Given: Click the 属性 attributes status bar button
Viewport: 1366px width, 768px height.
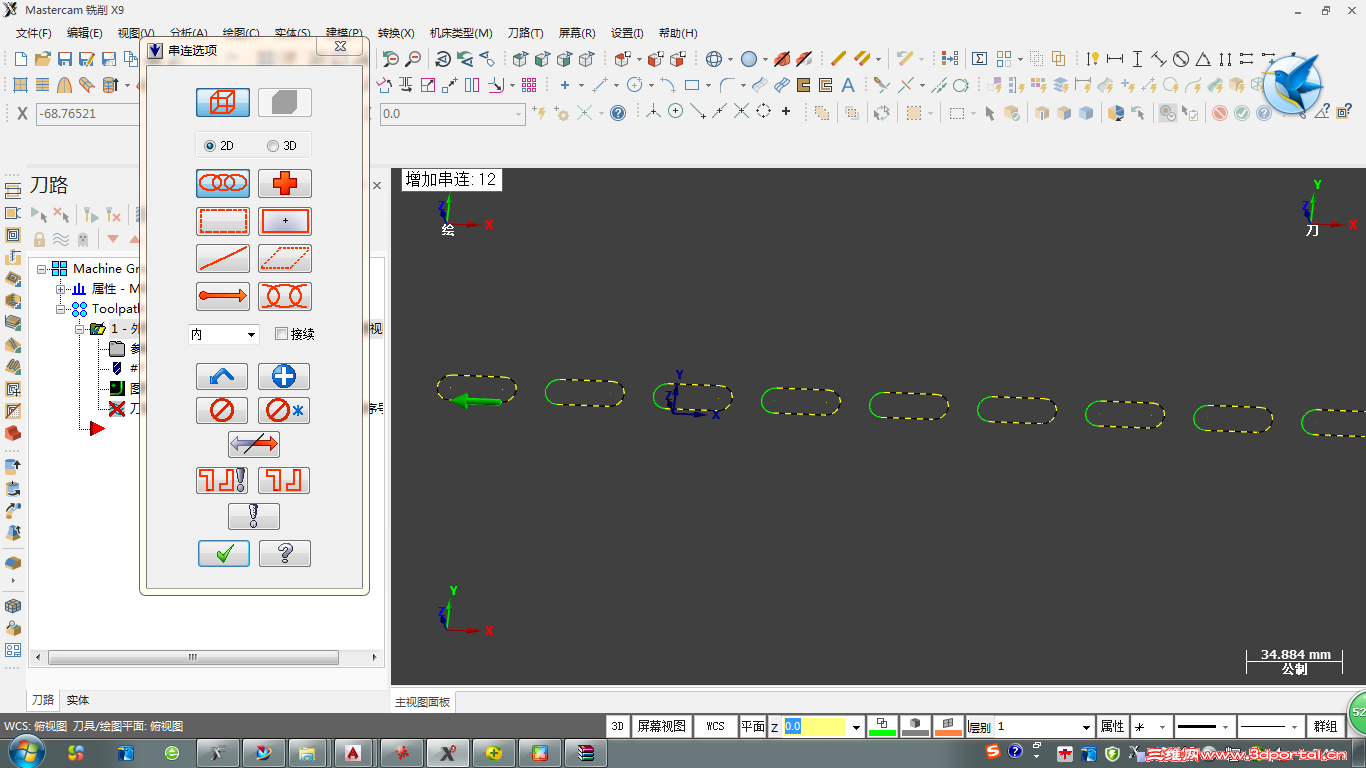Looking at the screenshot, I should [x=1112, y=727].
